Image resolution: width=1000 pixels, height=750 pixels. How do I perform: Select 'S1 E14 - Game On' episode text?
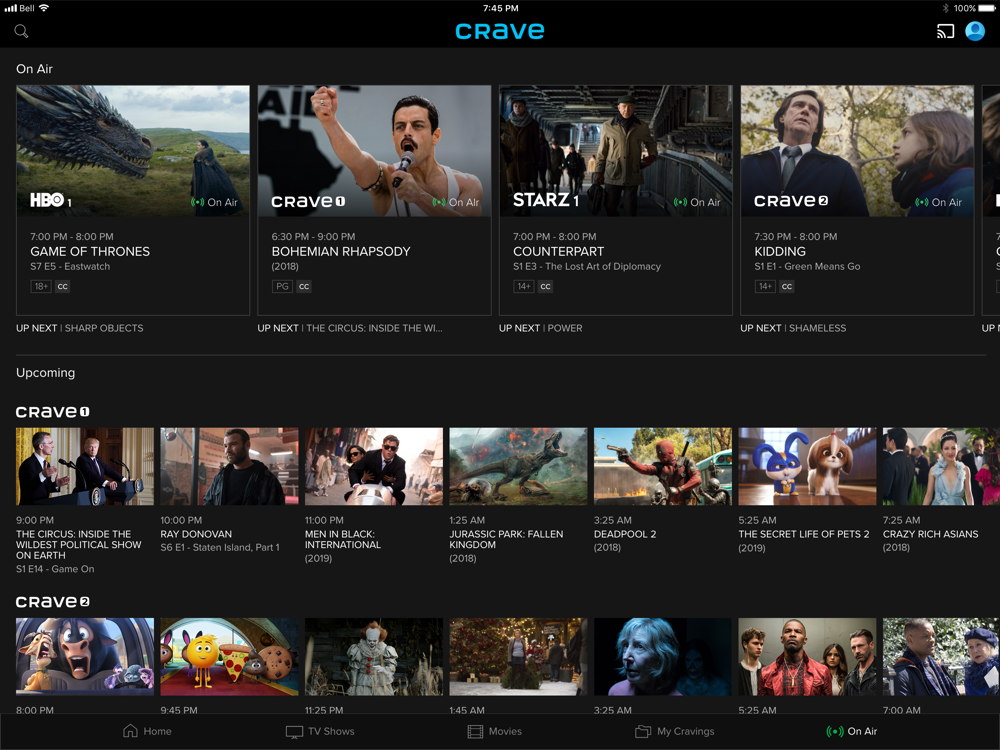(55, 569)
